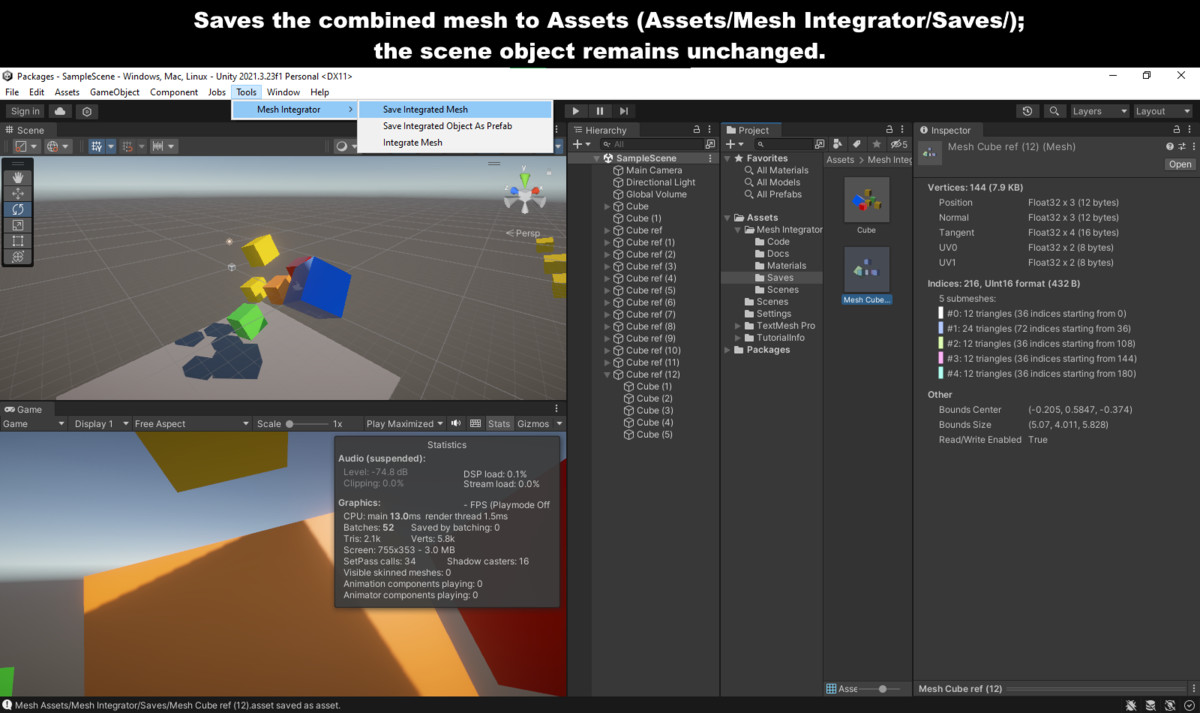Open the Play Maximized dropdown
Screen dimensions: 1200x713
click(x=404, y=424)
